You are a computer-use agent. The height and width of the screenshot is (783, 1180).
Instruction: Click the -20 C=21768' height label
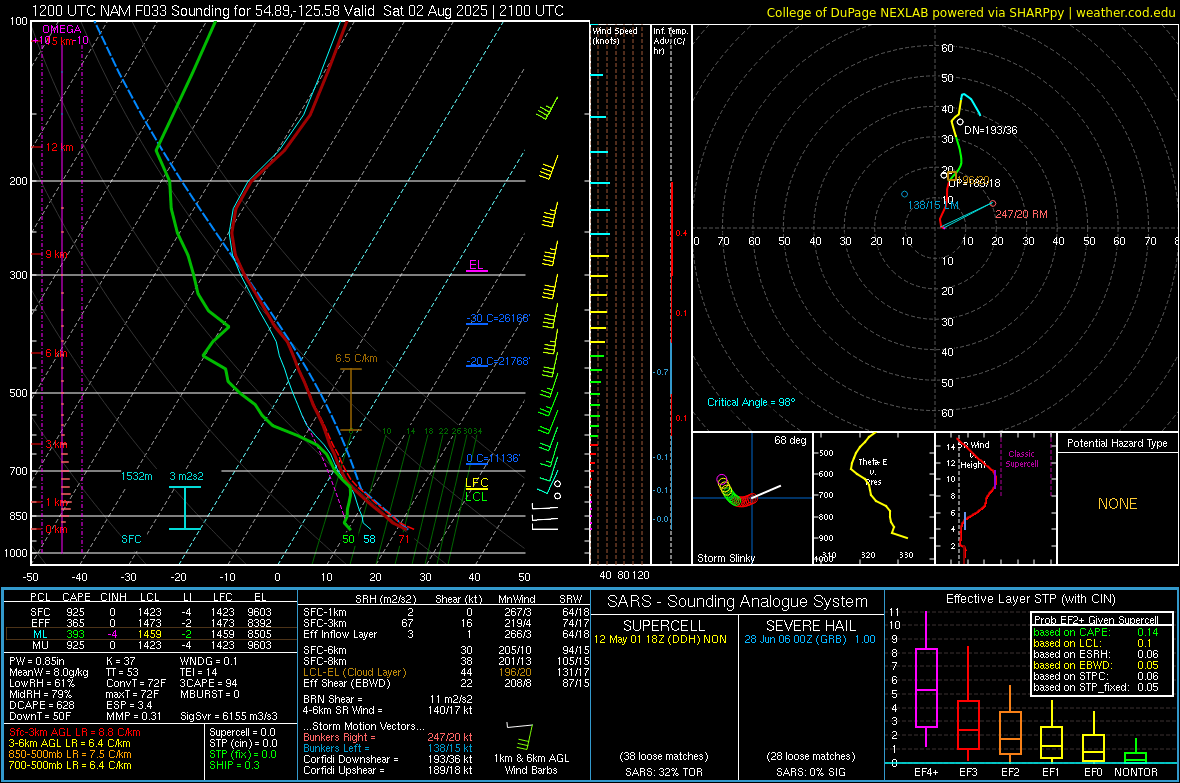[x=498, y=361]
